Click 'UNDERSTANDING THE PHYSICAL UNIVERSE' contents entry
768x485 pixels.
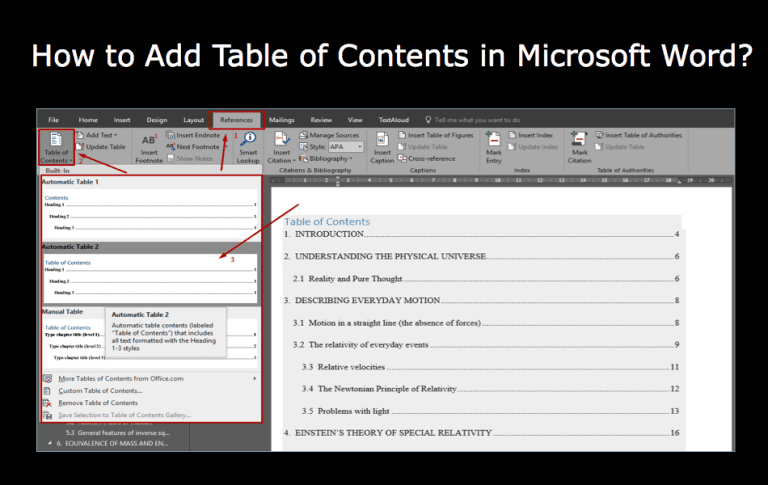coord(482,256)
